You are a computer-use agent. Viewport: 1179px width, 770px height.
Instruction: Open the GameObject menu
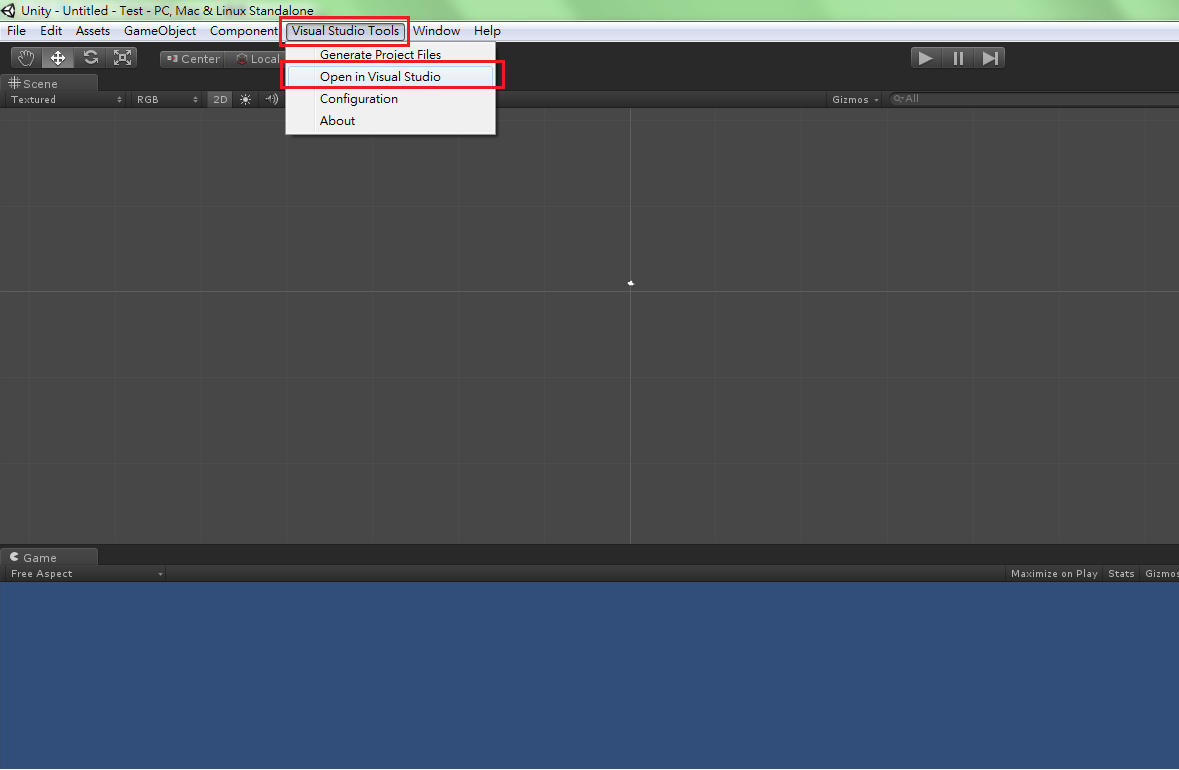160,30
